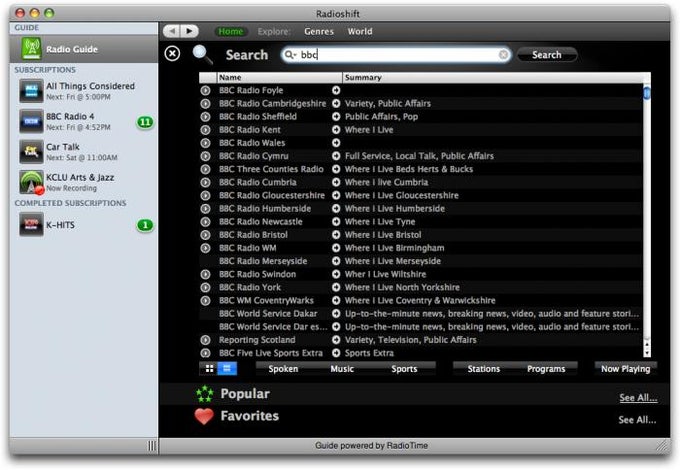Add BBC Radio Gloucestershire with plus icon
The height and width of the screenshot is (470, 680).
coord(336,195)
